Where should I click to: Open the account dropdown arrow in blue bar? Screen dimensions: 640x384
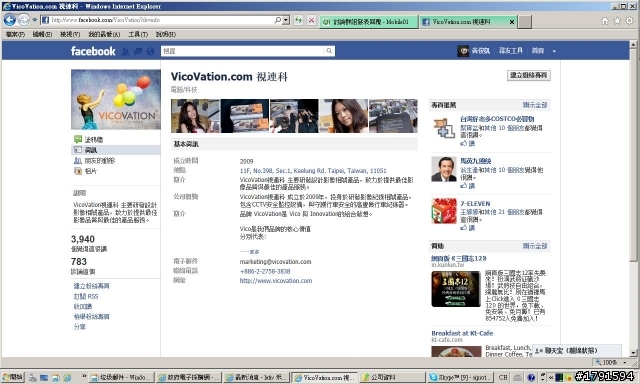[x=554, y=51]
